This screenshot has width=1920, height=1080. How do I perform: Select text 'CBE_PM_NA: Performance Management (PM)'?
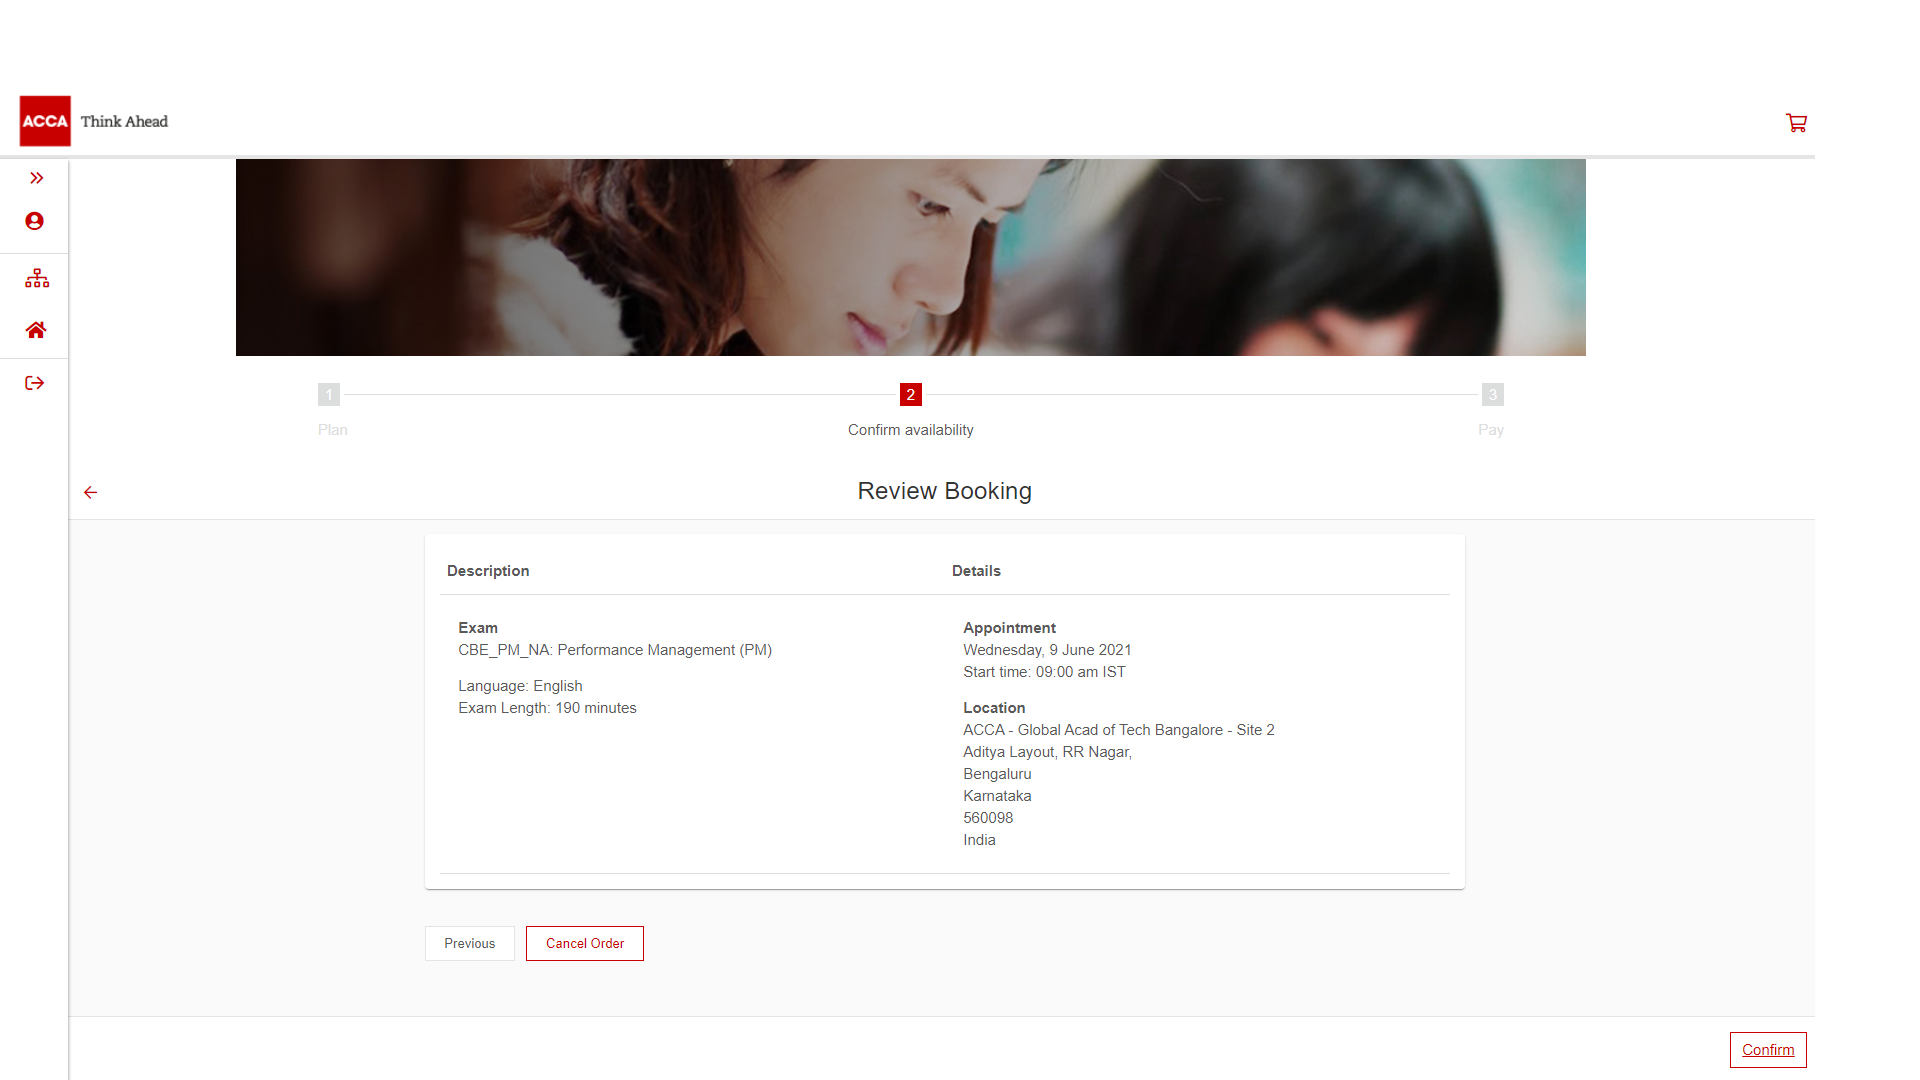614,650
